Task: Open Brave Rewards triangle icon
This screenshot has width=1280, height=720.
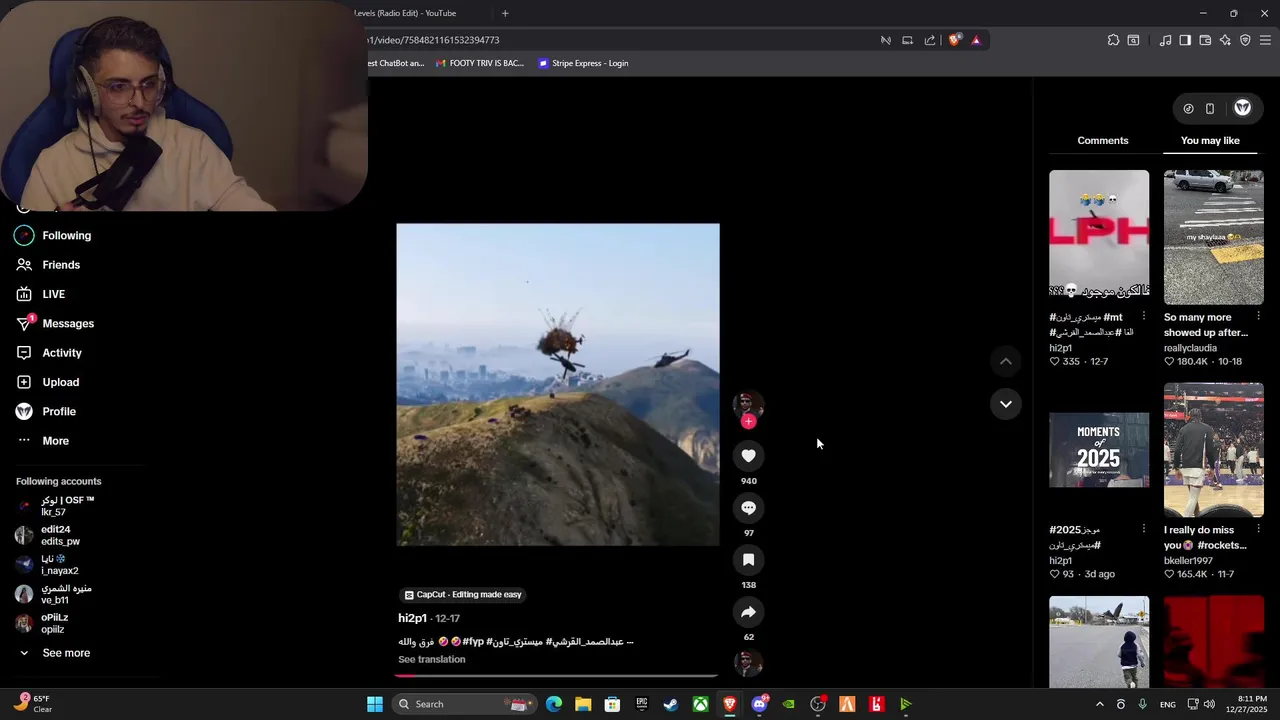Action: click(x=976, y=40)
